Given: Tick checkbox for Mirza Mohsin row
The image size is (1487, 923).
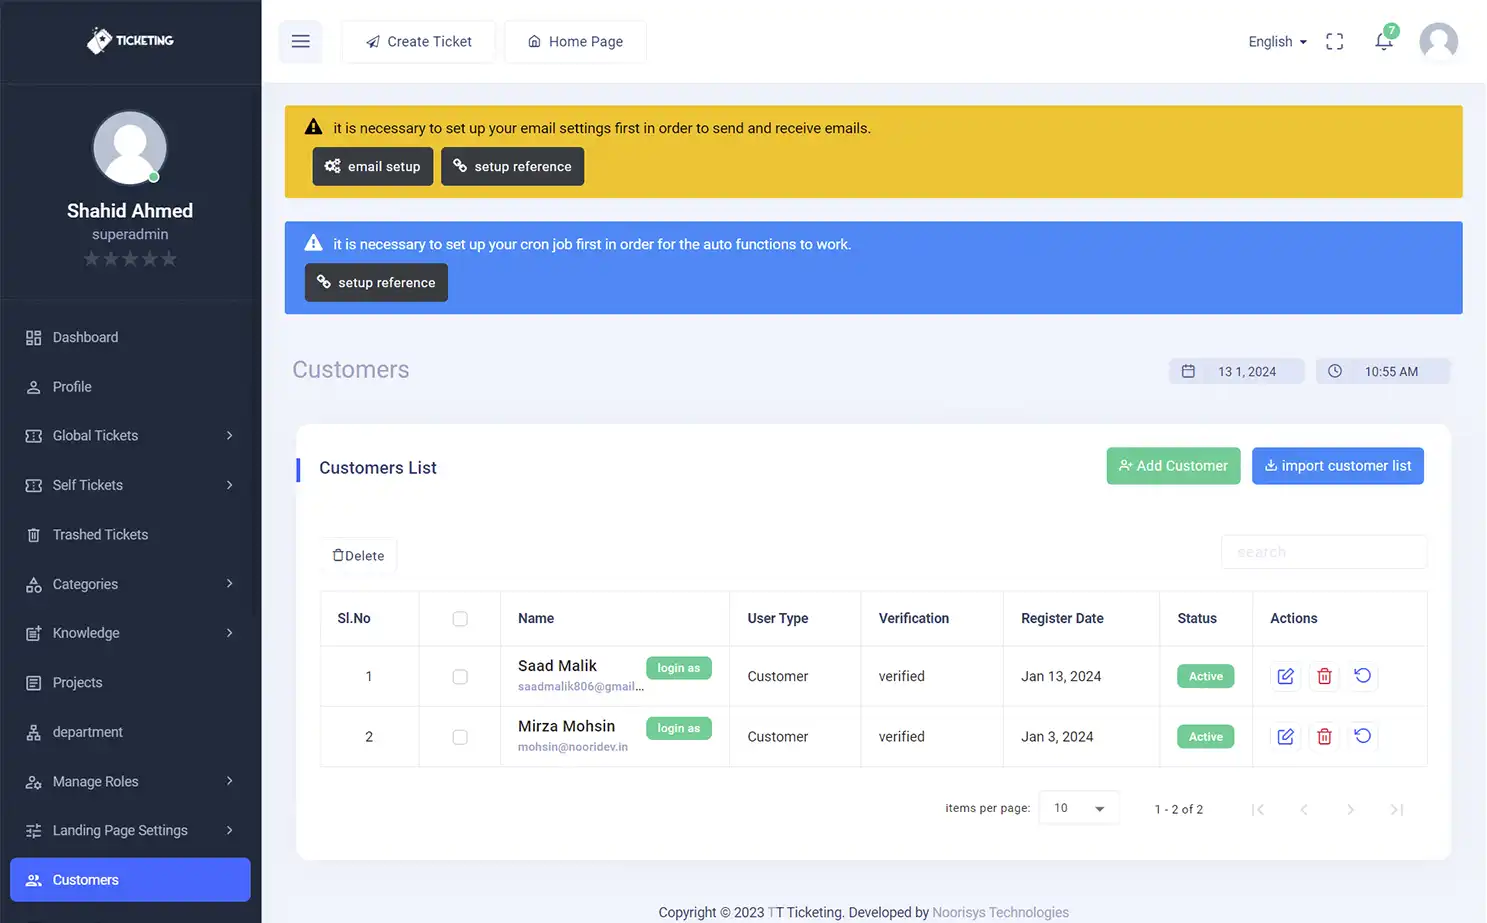Looking at the screenshot, I should [460, 737].
